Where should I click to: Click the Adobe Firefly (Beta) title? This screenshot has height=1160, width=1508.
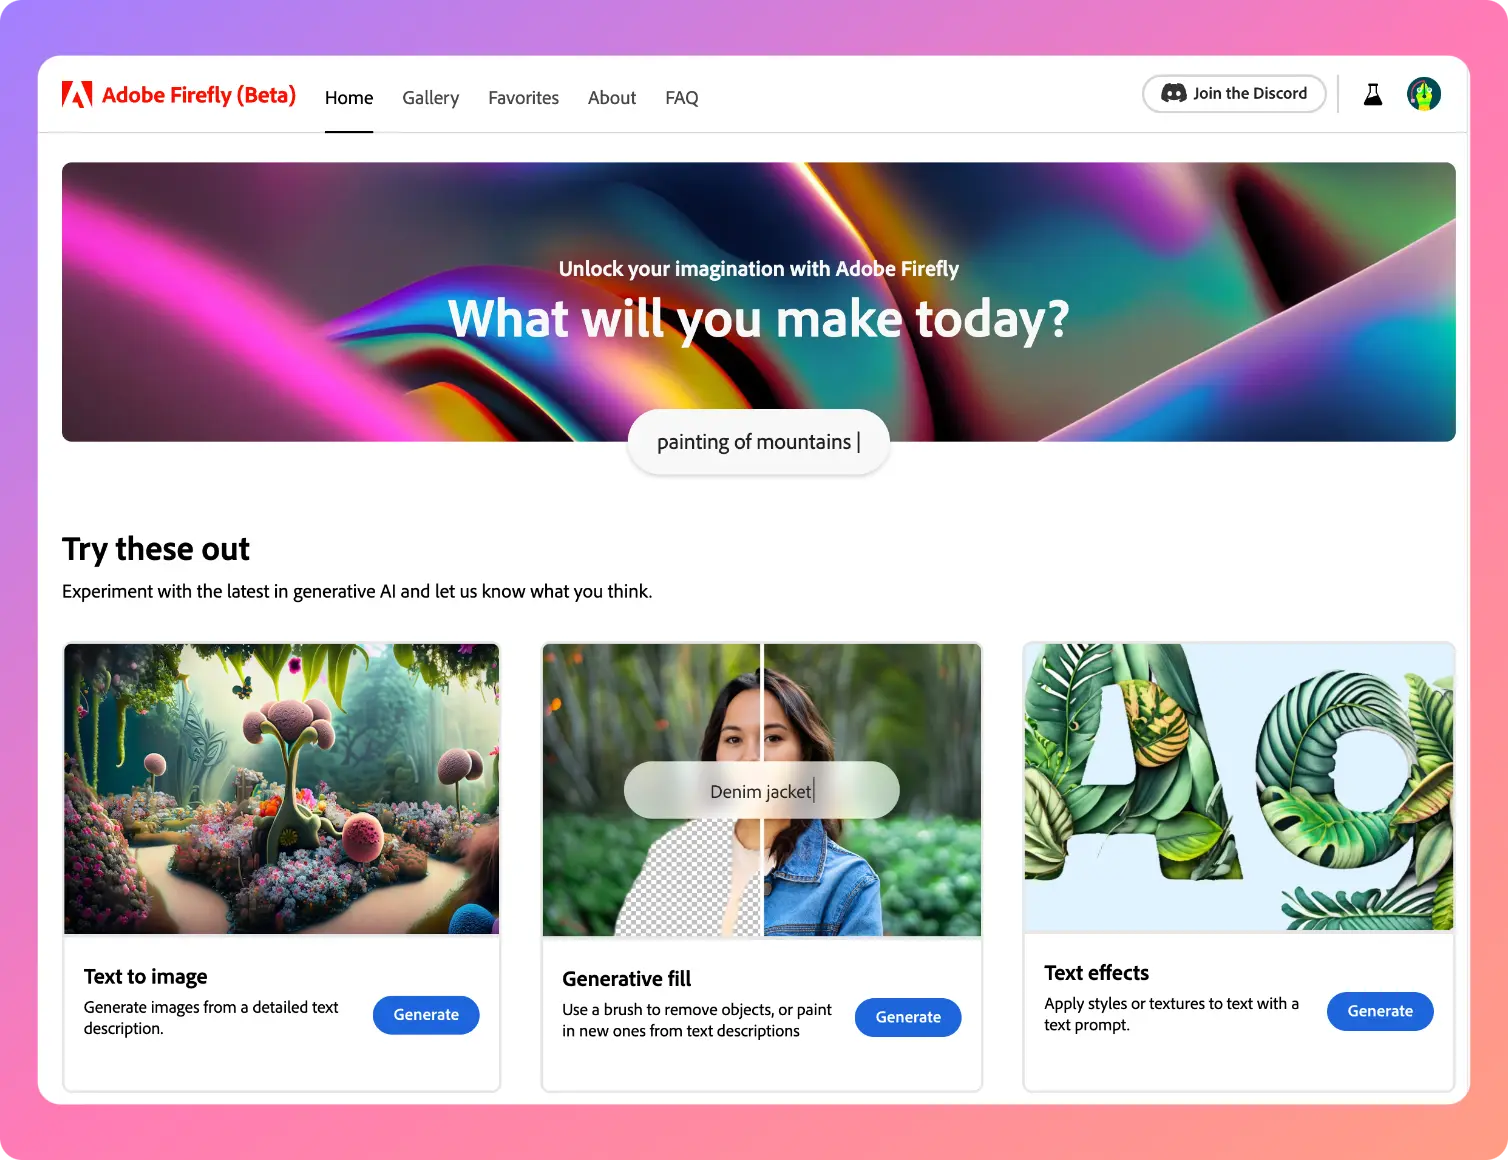point(199,95)
